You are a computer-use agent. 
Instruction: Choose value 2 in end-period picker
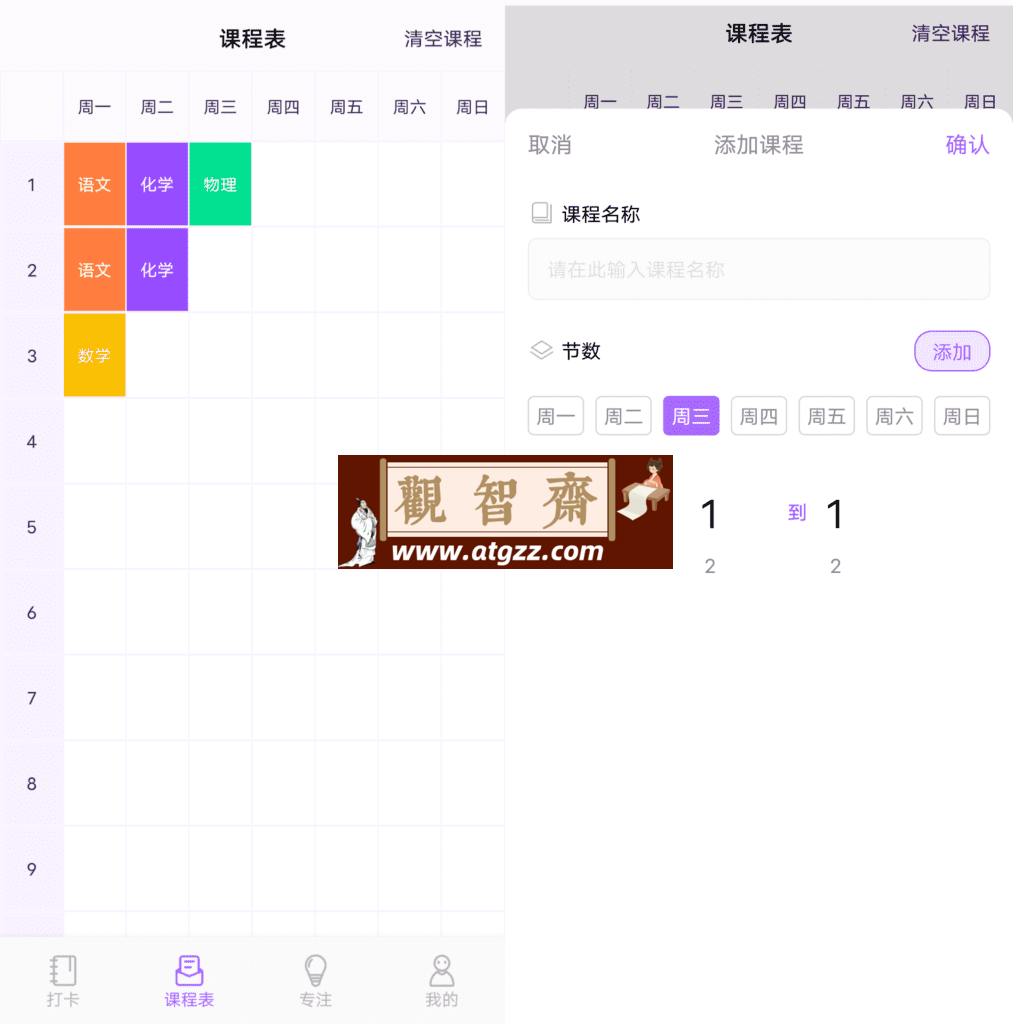(x=835, y=566)
